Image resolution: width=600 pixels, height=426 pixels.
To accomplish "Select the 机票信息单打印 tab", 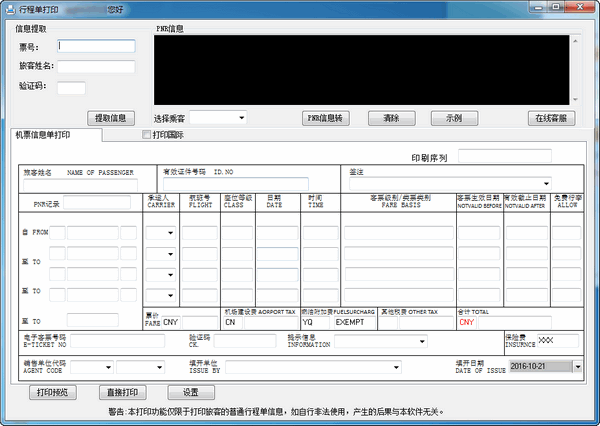I will pyautogui.click(x=56, y=135).
